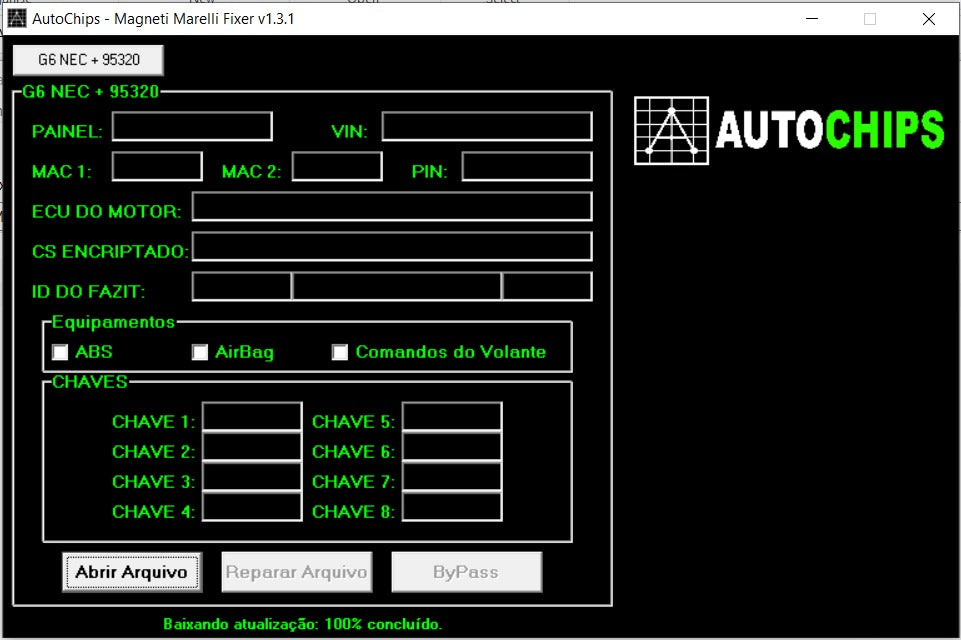The width and height of the screenshot is (961, 640).
Task: Click the ECU DO MOTOR field
Action: pyautogui.click(x=392, y=207)
